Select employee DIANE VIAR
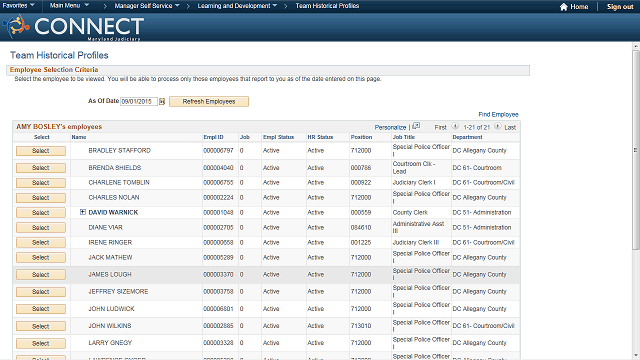640x360 pixels. 41,228
